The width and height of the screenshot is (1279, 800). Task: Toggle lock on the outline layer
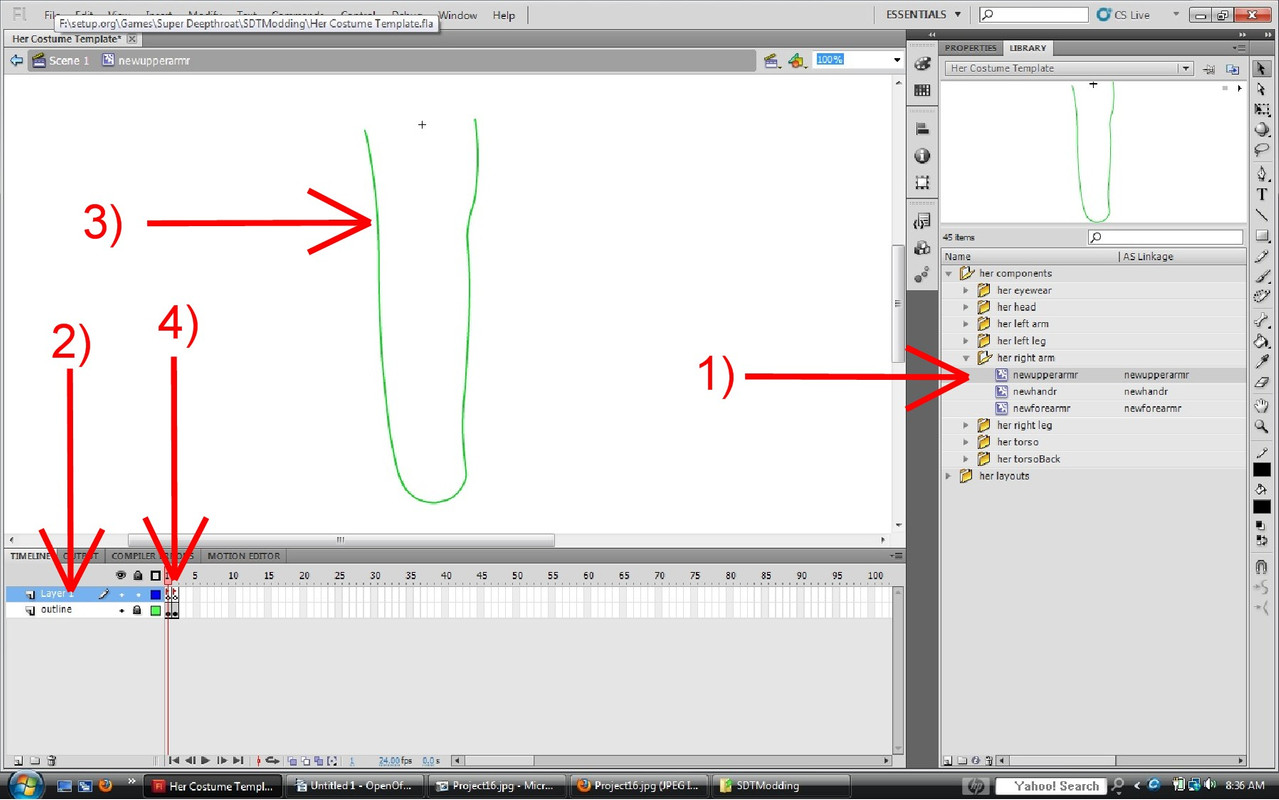137,610
